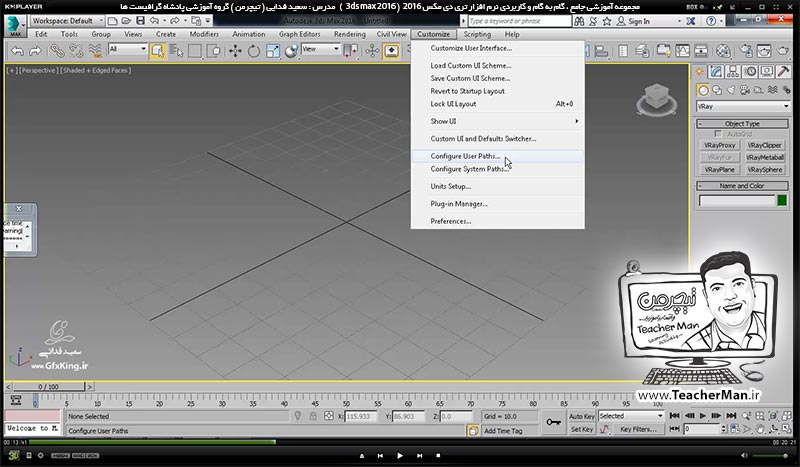Collapse the Object Type rollout

(x=742, y=124)
